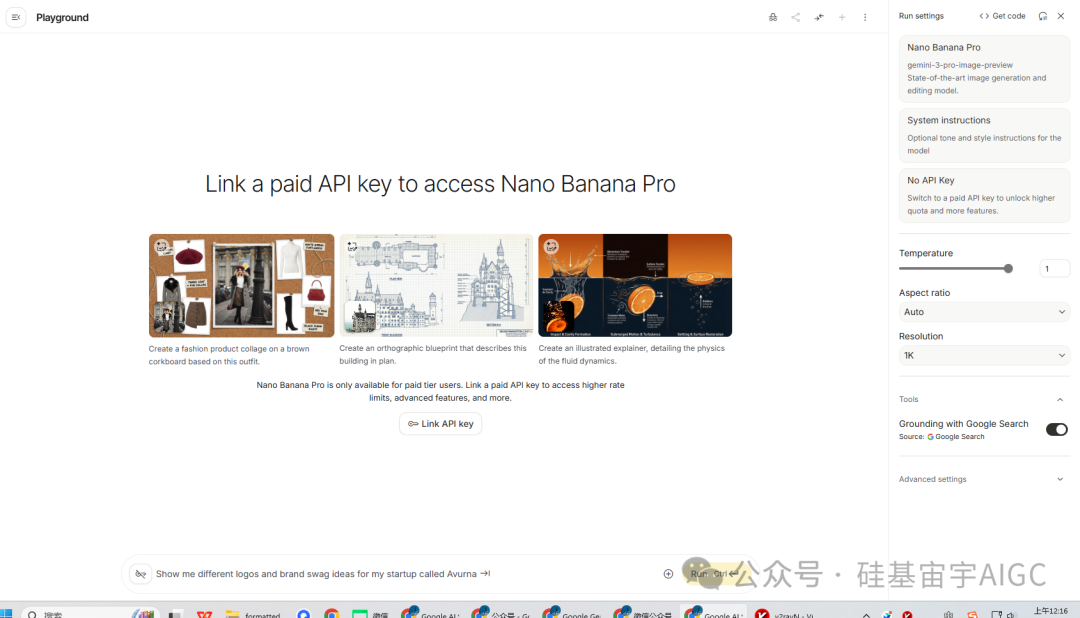Start a new chat with plus icon

[x=842, y=17]
